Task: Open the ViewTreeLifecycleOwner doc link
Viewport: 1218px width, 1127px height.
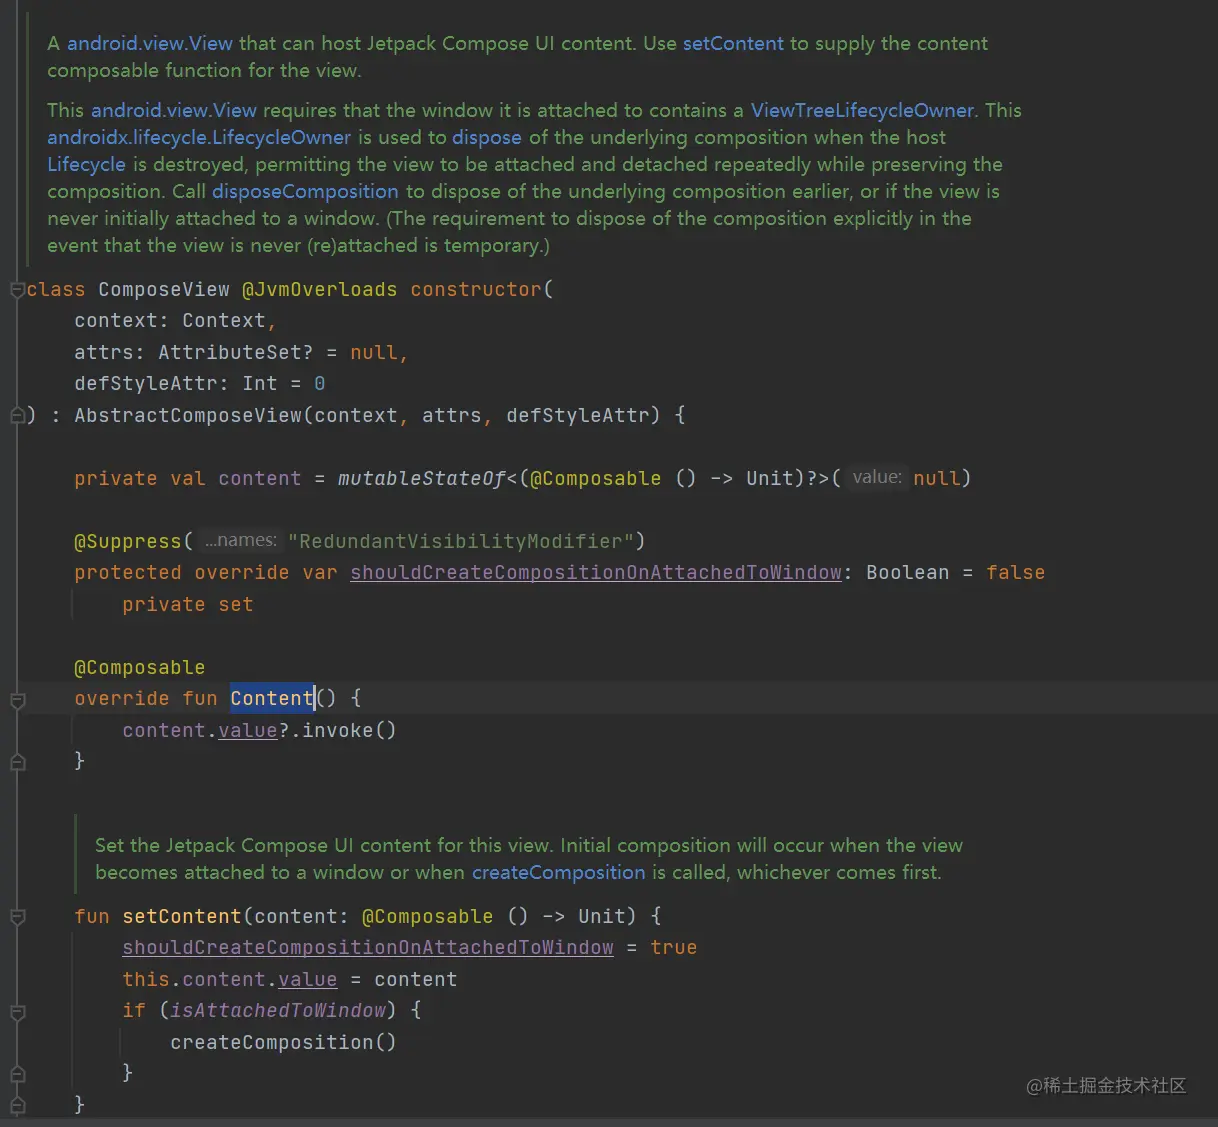Action: coord(862,111)
